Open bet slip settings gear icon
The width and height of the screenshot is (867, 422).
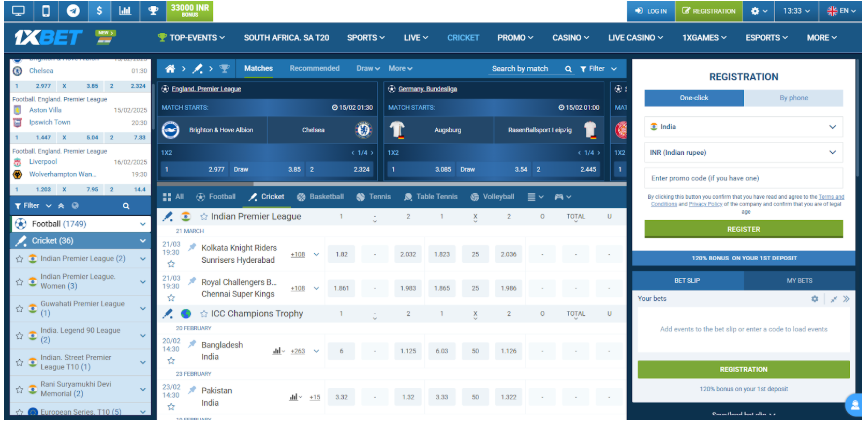coord(814,299)
